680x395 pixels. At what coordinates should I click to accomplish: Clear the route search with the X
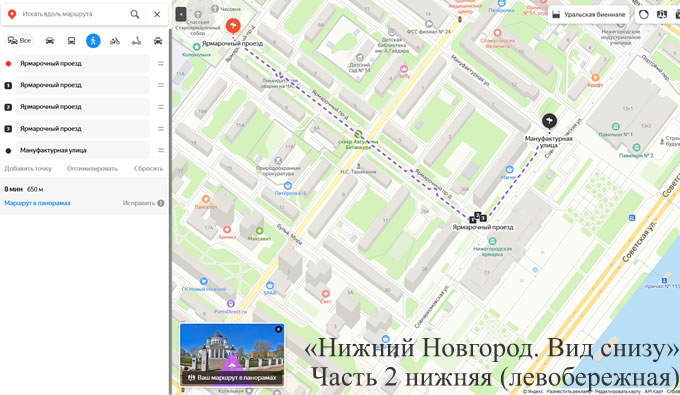click(157, 14)
